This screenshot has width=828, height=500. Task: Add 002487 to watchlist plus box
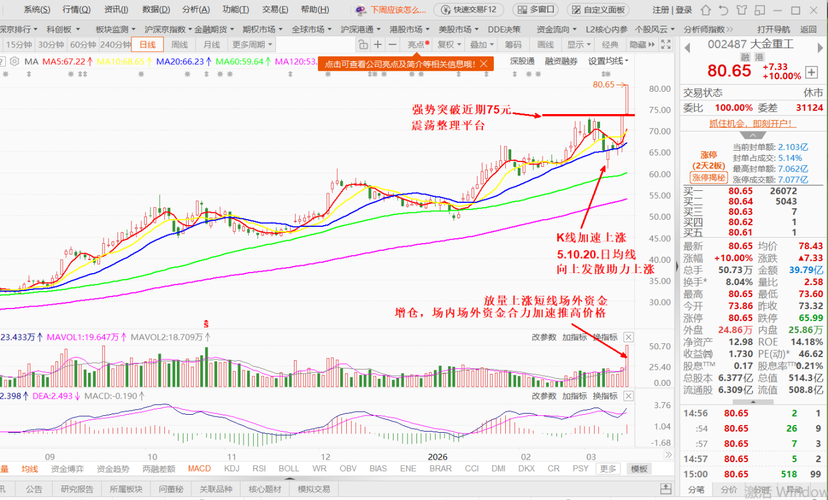pyautogui.click(x=812, y=72)
